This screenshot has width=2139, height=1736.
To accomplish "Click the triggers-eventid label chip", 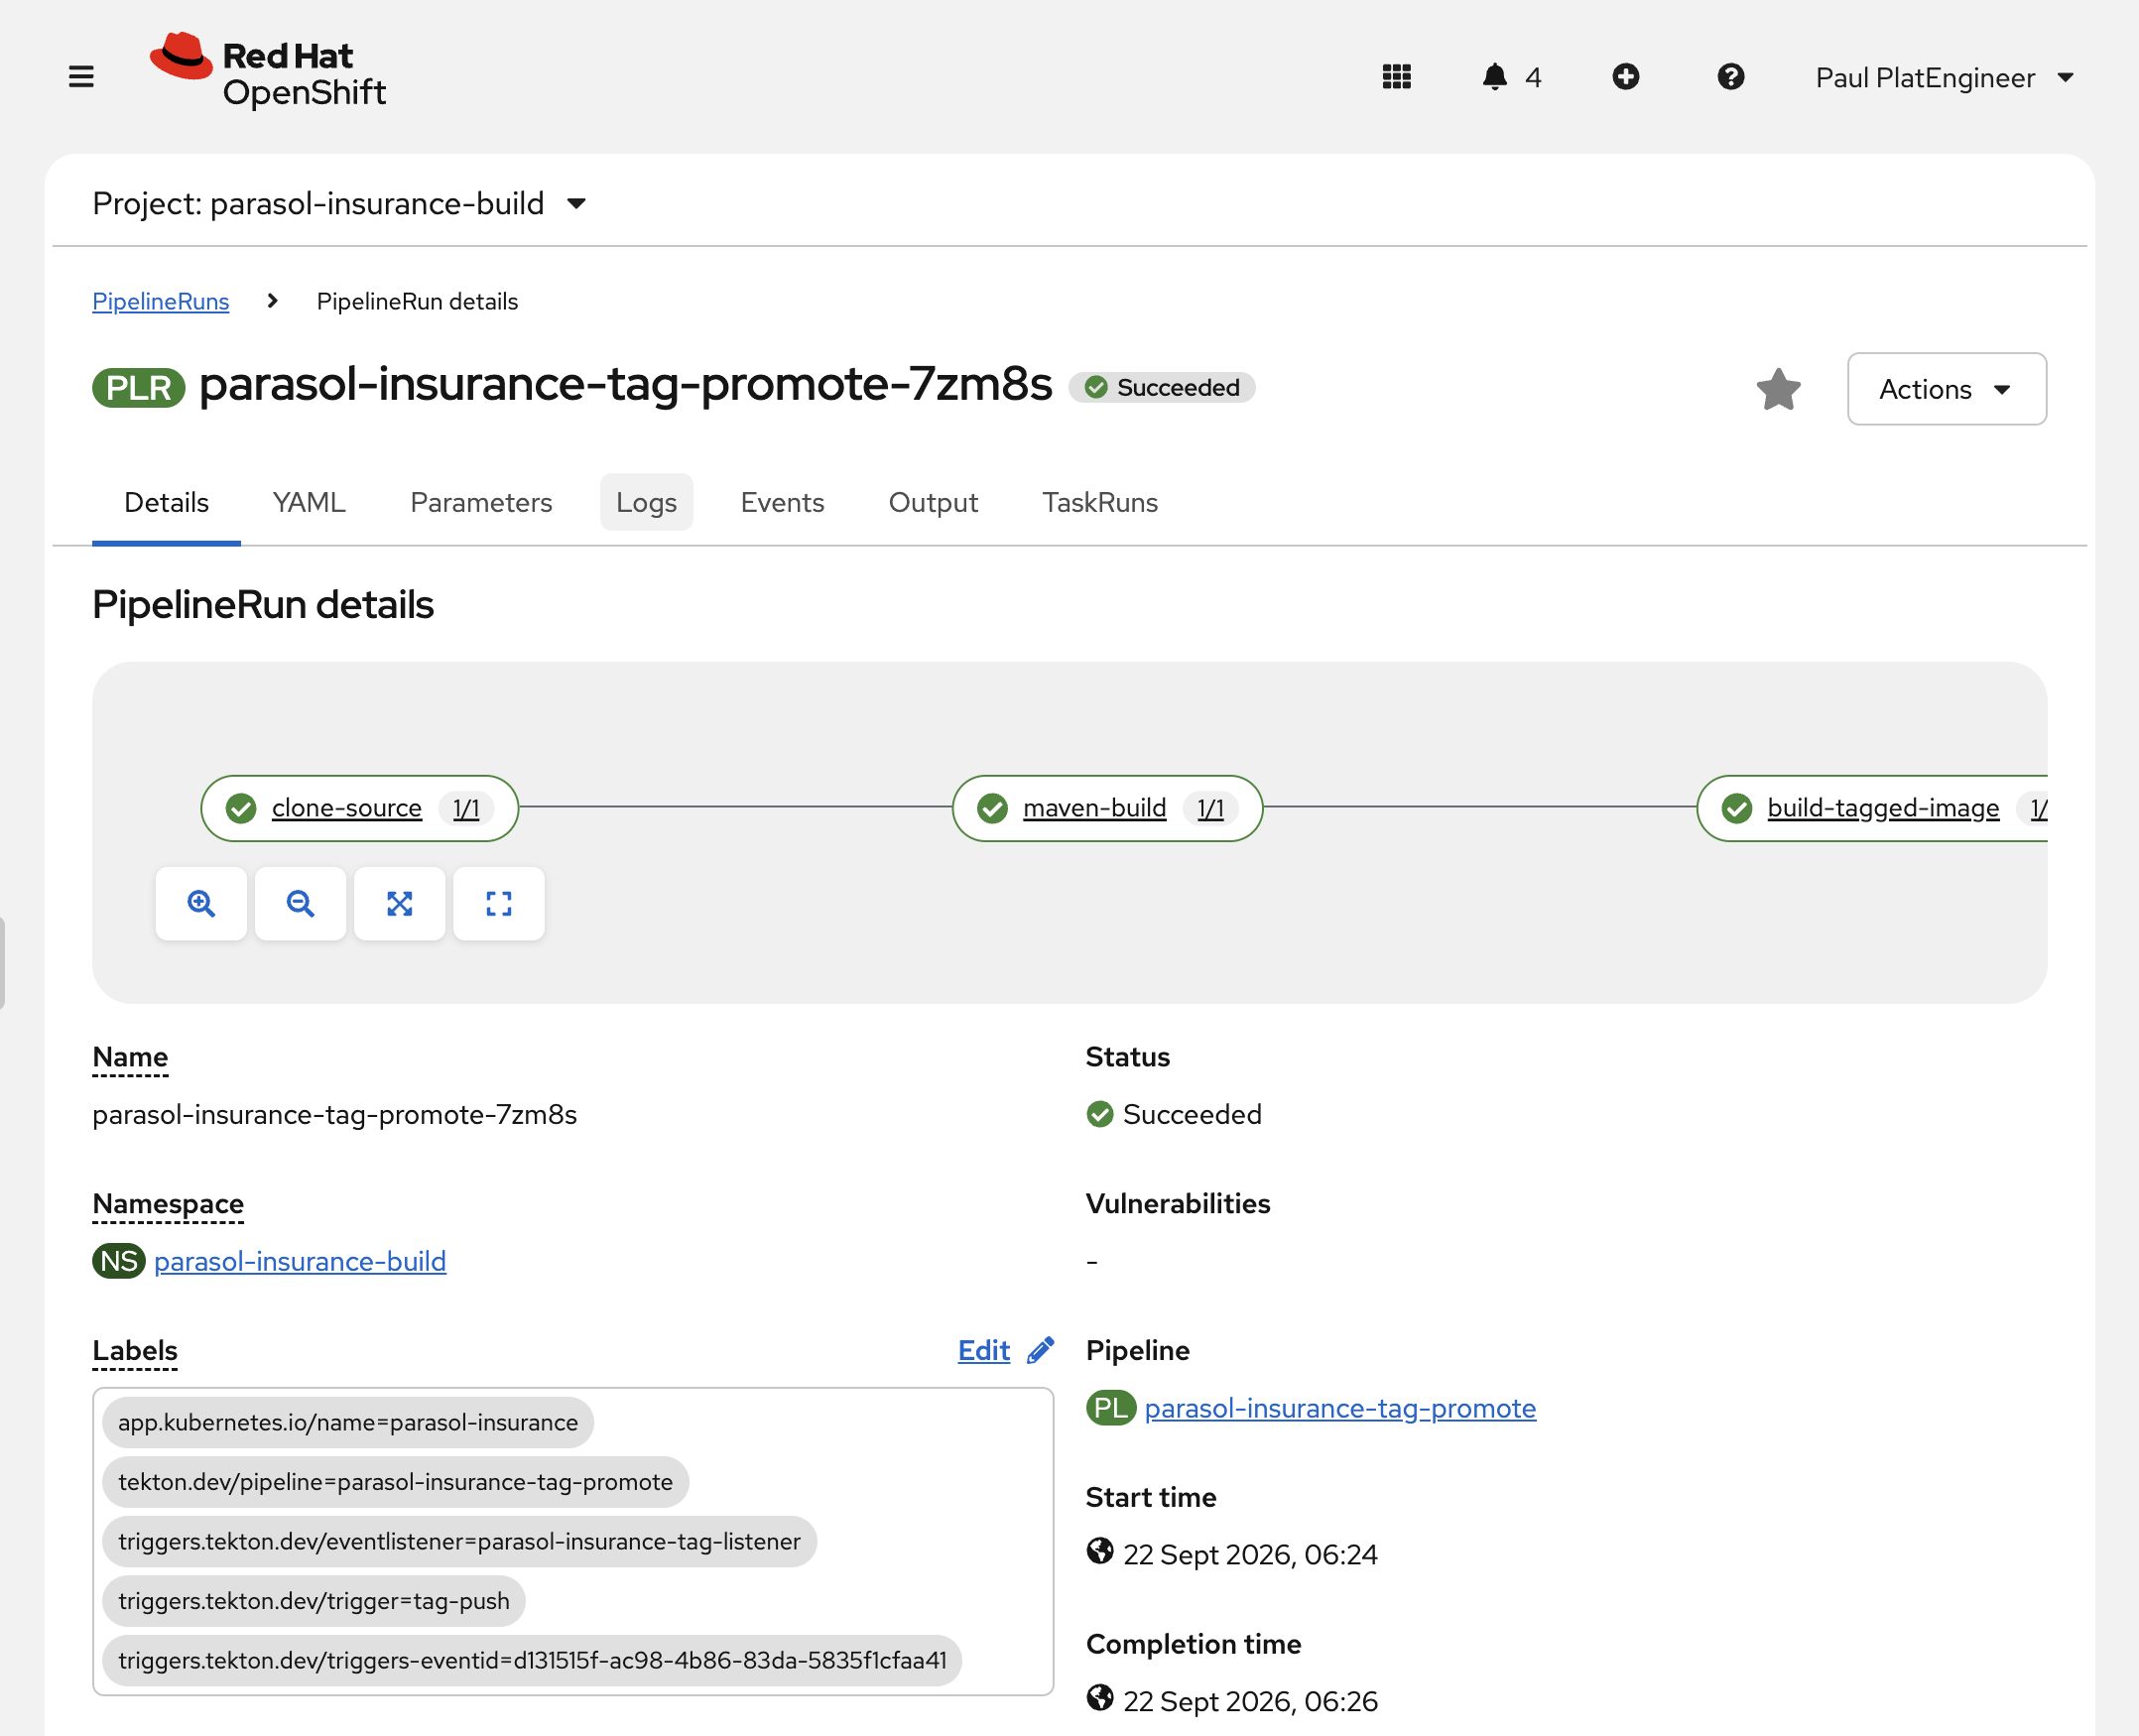I will [532, 1660].
